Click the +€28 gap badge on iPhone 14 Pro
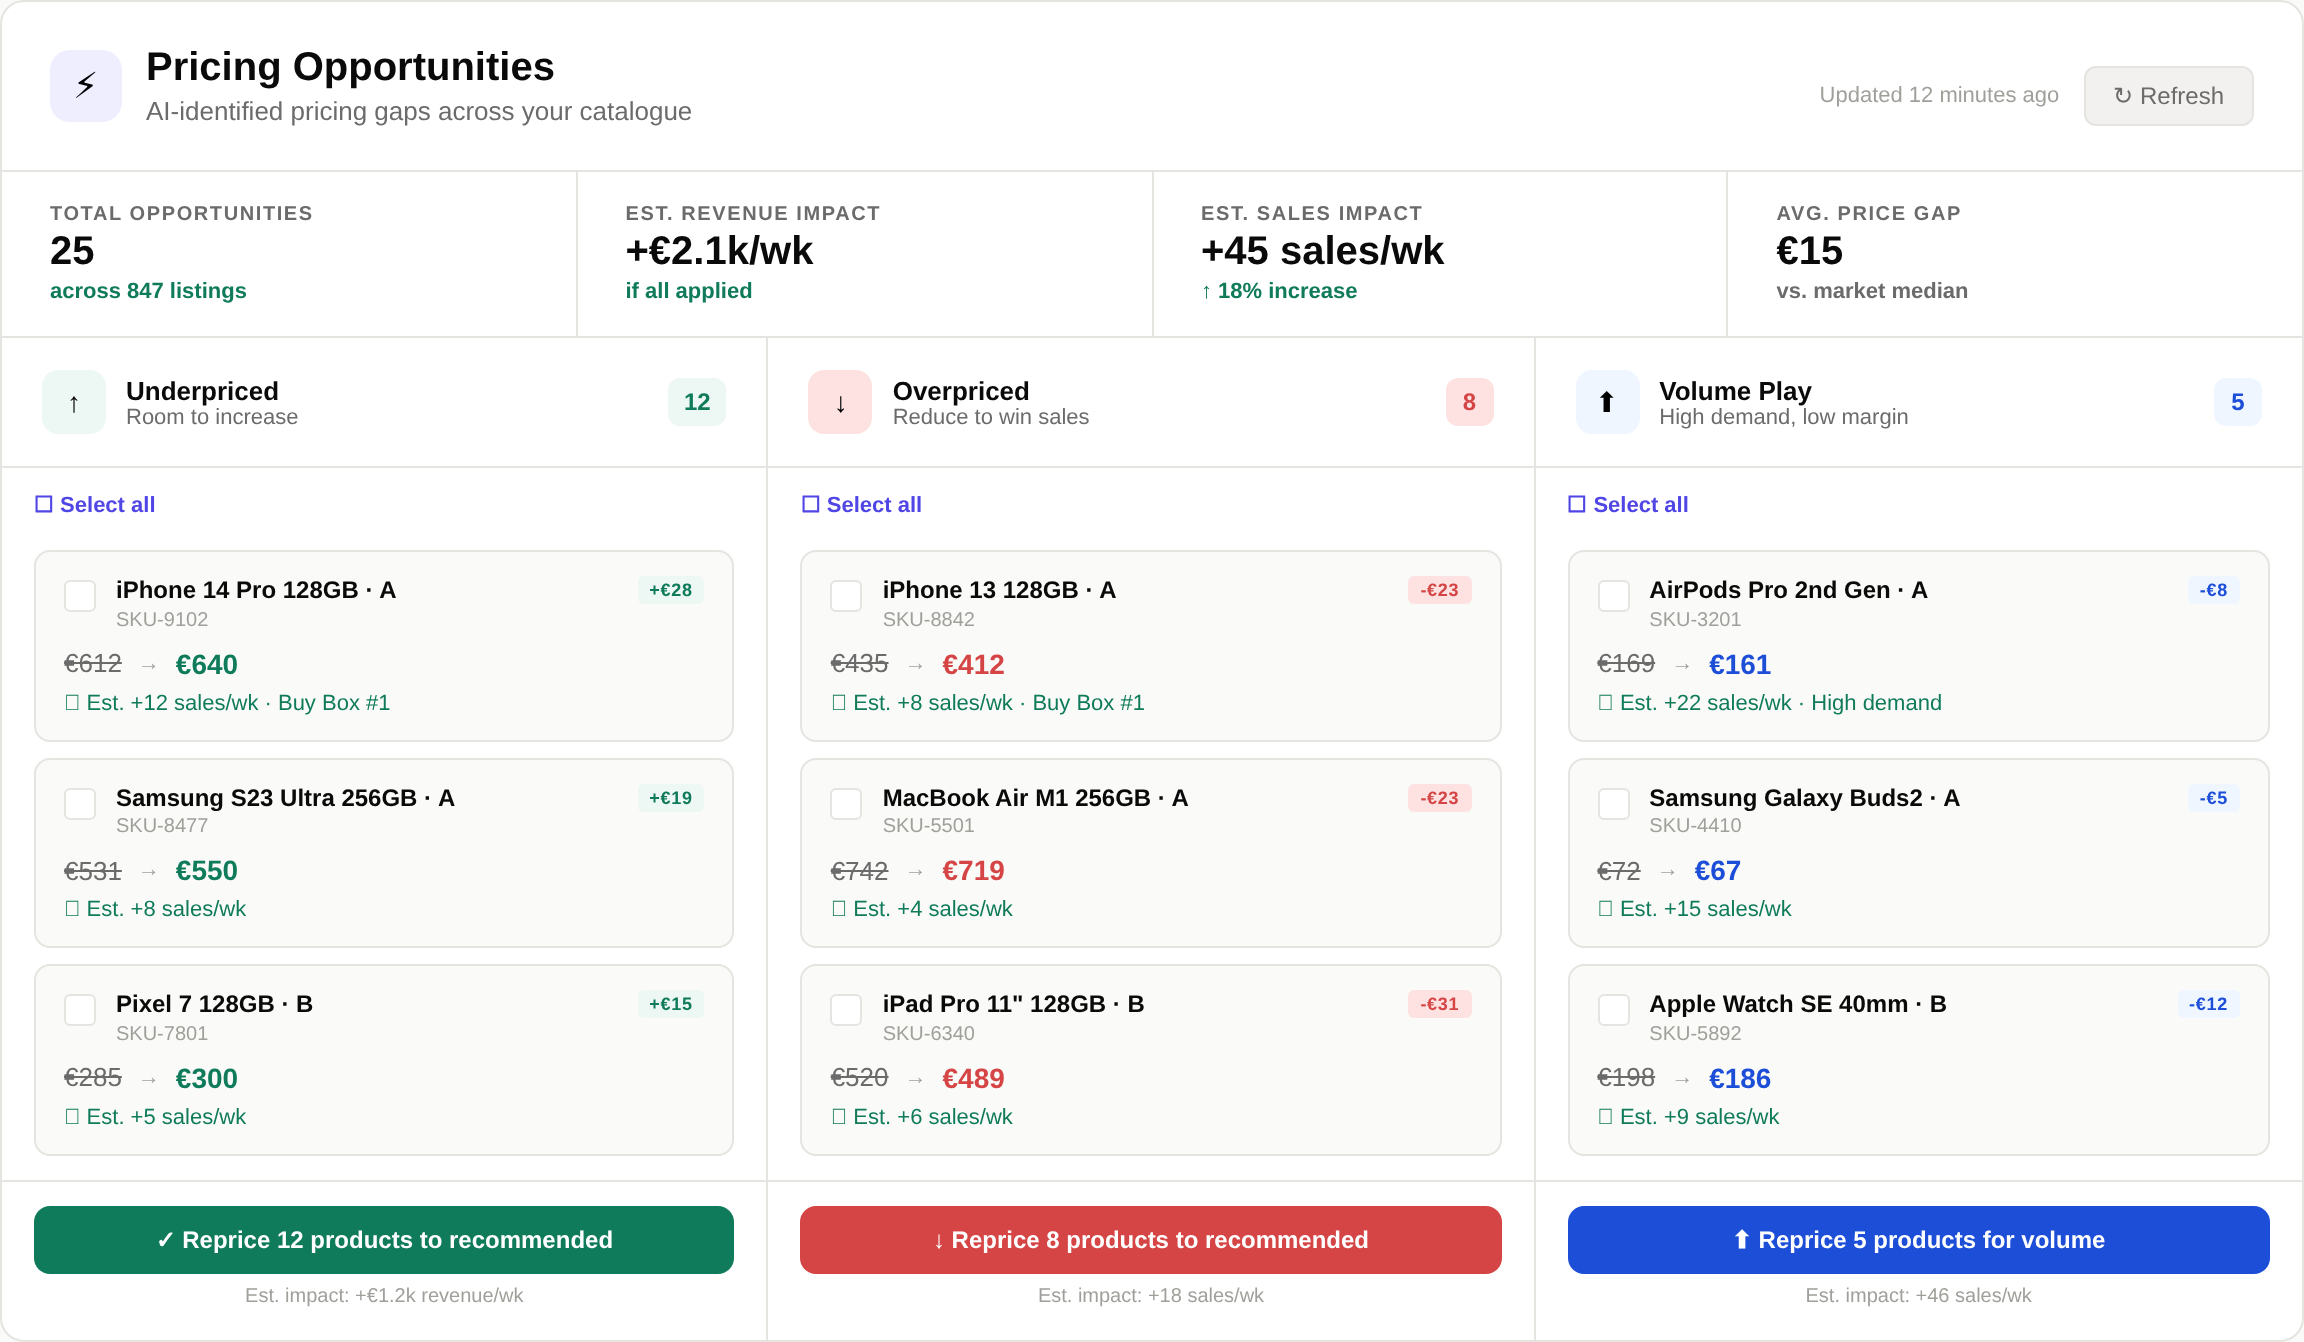Screen dimensions: 2304x1342 (670, 590)
